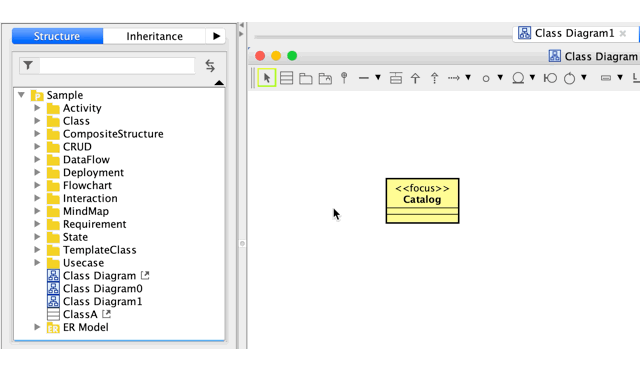
Task: Collapse the Sample project node
Action: (x=21, y=95)
